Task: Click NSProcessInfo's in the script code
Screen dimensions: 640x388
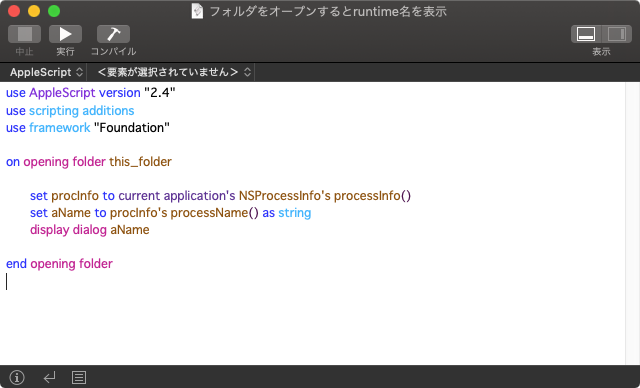Action: tap(284, 196)
